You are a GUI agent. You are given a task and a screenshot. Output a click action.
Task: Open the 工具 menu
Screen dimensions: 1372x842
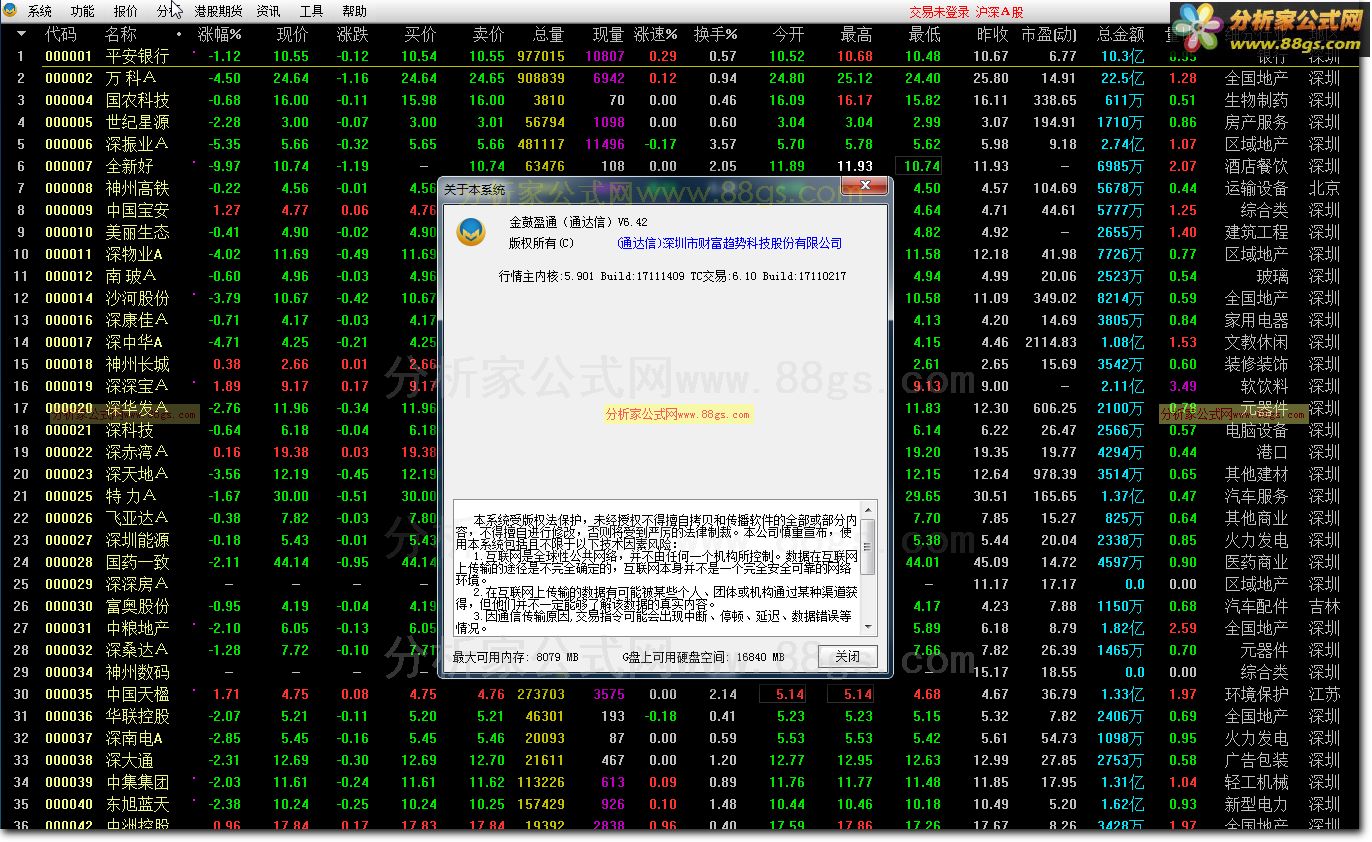click(x=311, y=12)
